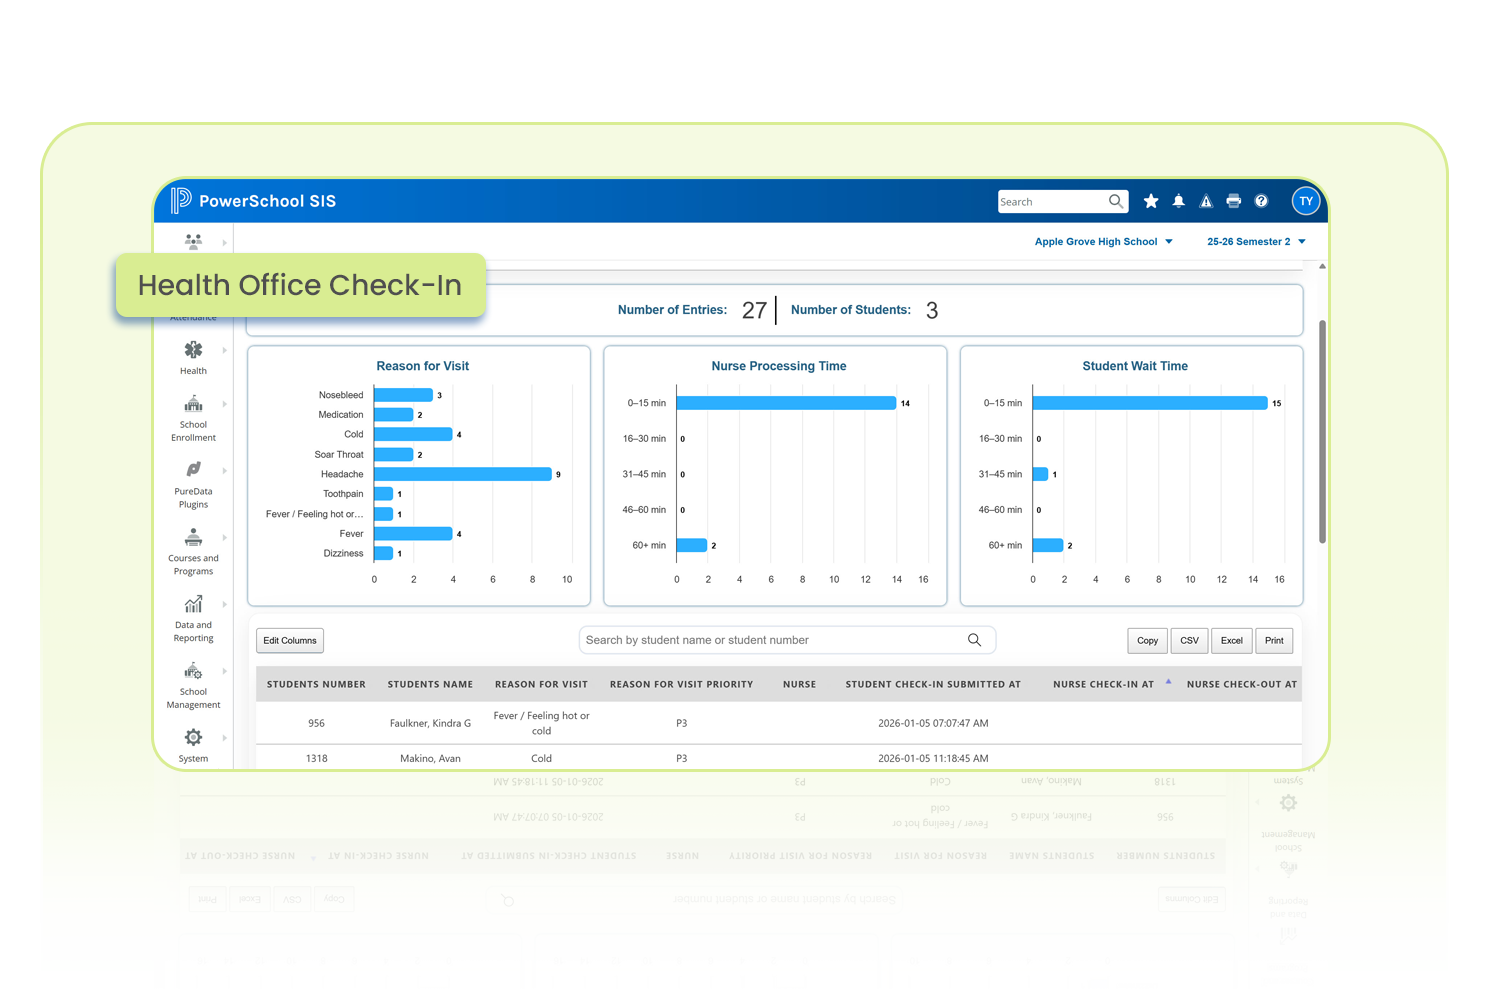Click the Search by student name field
The width and height of the screenshot is (1489, 1005).
click(x=770, y=640)
